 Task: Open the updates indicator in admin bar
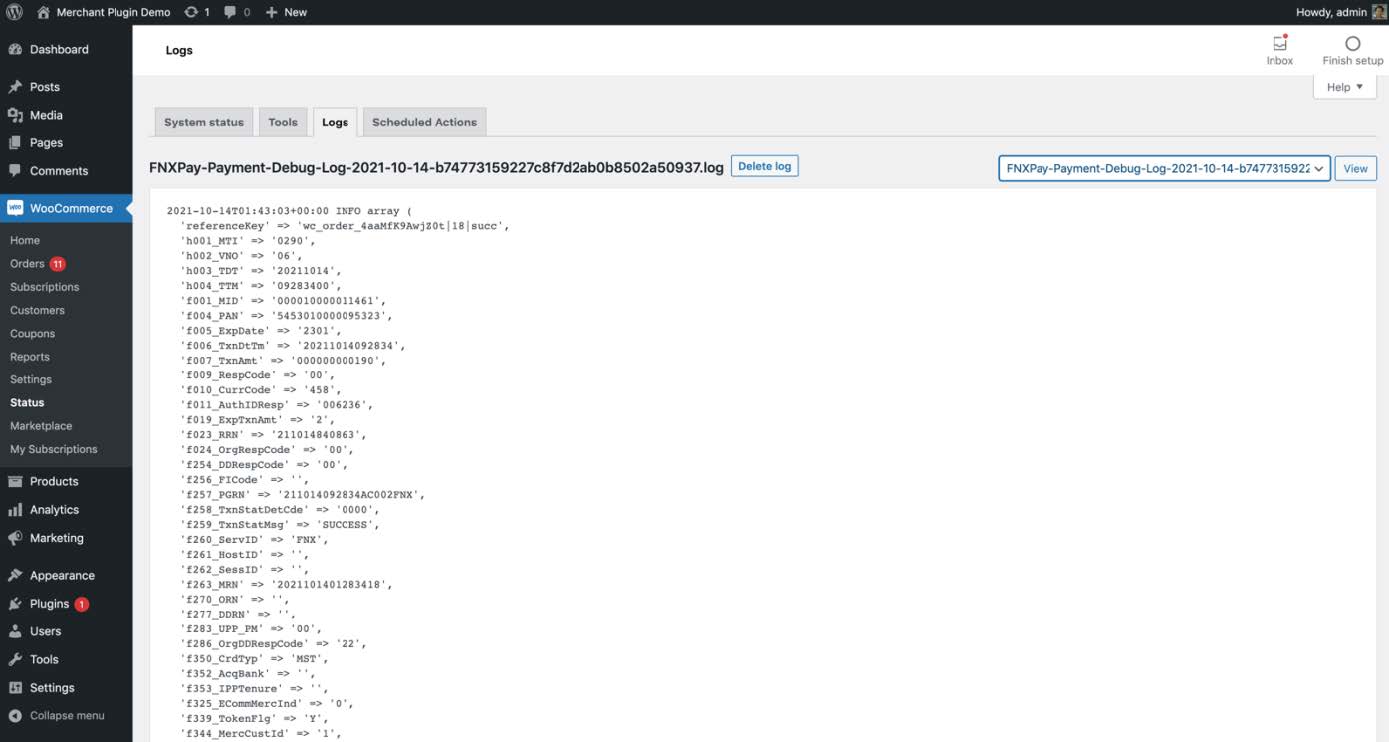point(197,12)
